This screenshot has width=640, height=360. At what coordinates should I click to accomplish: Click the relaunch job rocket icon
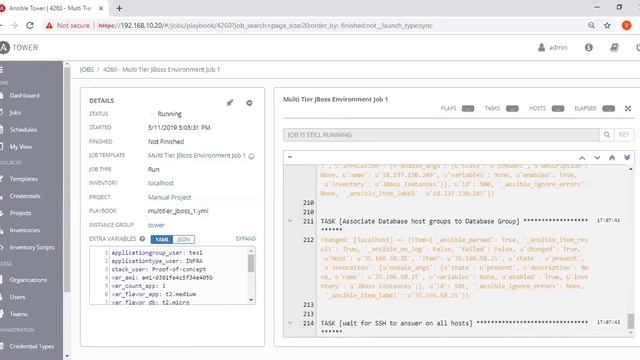click(230, 102)
